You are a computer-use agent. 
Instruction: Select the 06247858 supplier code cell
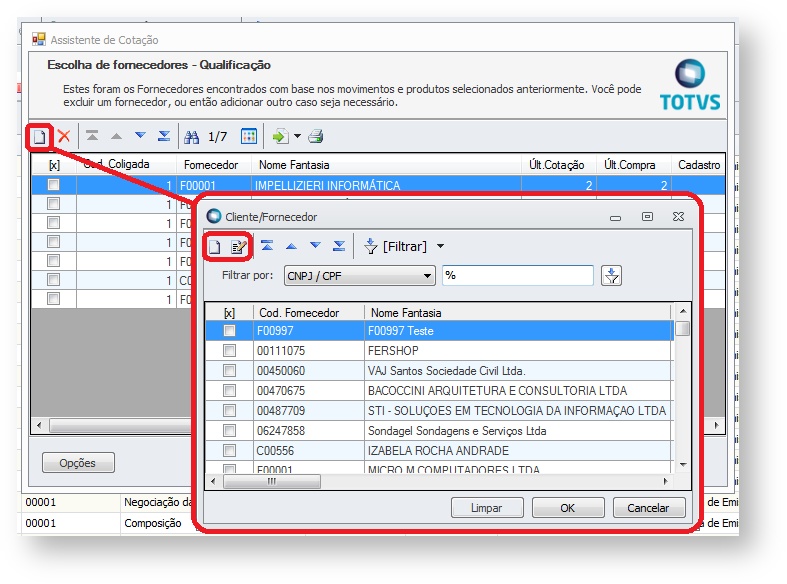309,431
